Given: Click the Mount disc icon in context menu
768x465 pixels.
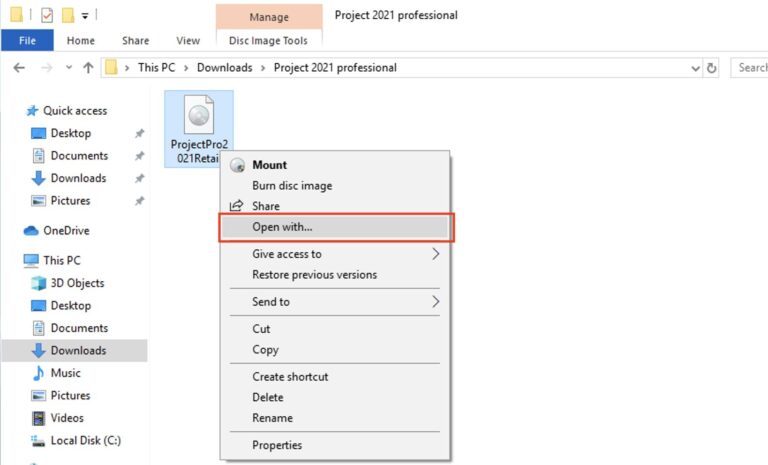Looking at the screenshot, I should coord(238,165).
